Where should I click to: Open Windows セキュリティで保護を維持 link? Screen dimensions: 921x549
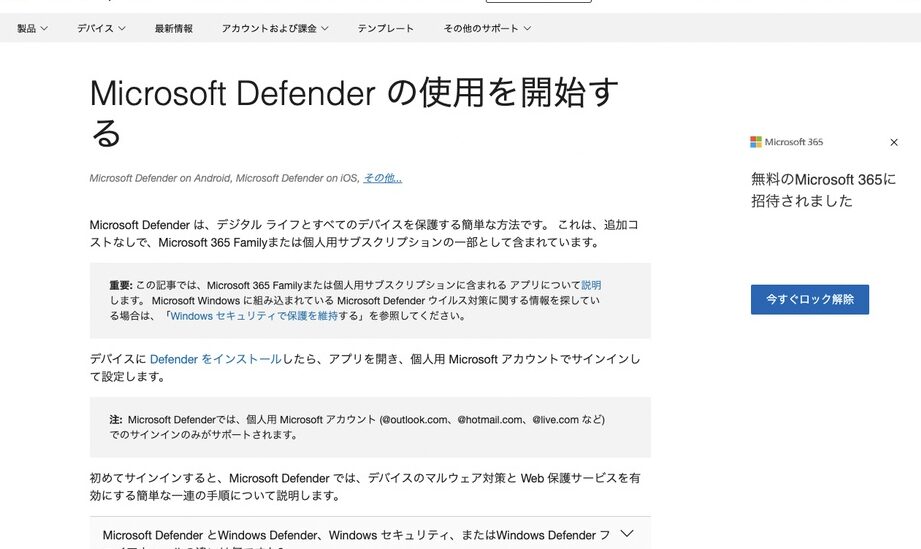(x=254, y=315)
